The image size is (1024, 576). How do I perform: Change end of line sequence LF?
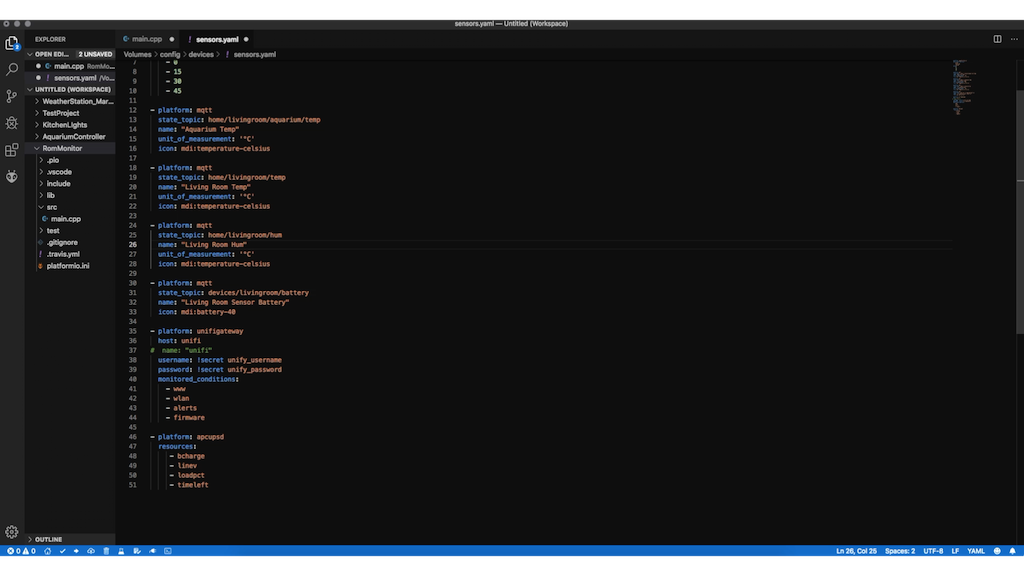tap(955, 551)
